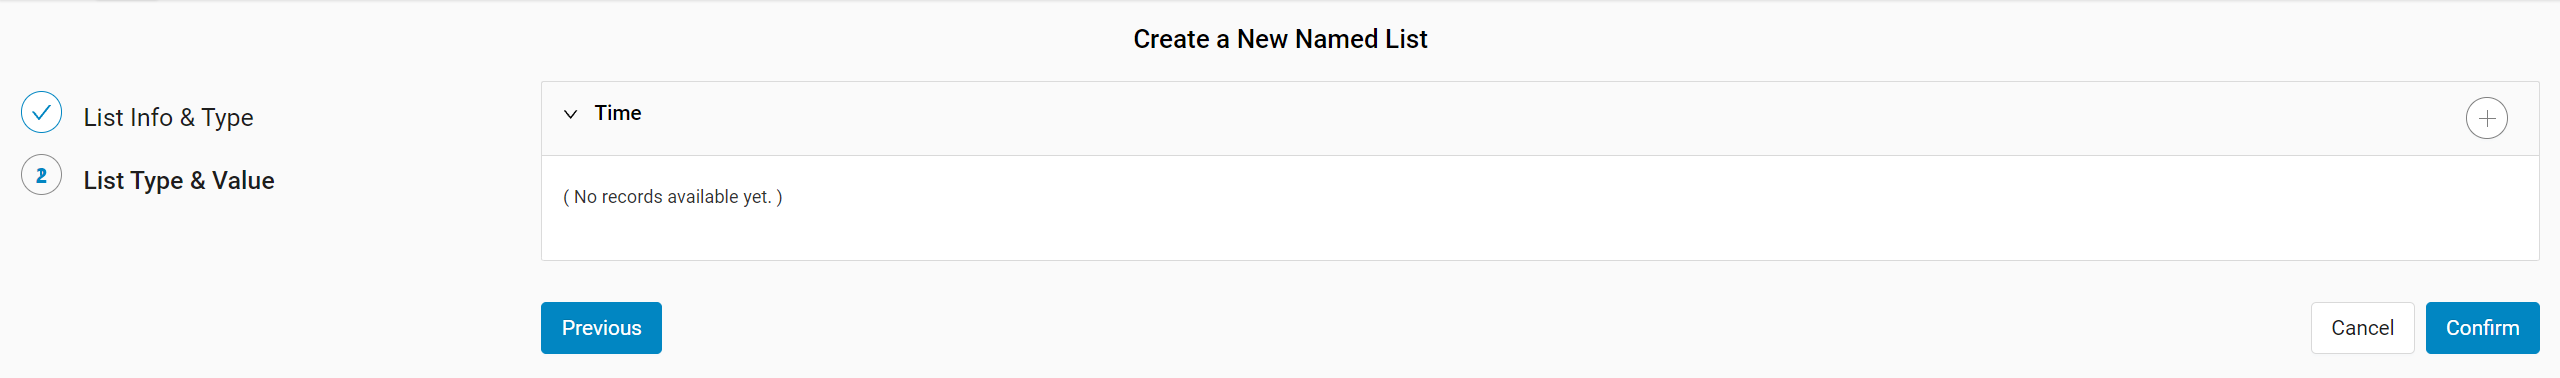The width and height of the screenshot is (2560, 378).
Task: Click the plus icon to add Time record
Action: click(x=2486, y=119)
